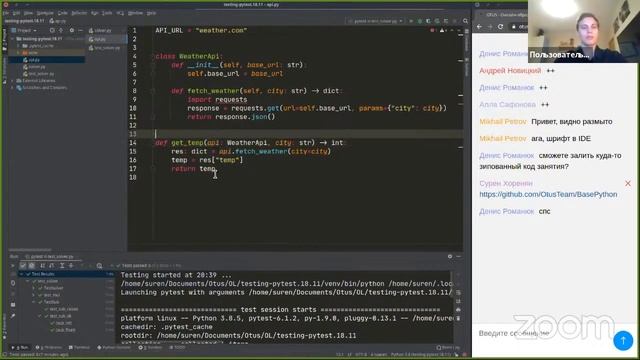This screenshot has height=360, width=640.
Task: Open Run panel settings gear
Action: tap(450, 256)
